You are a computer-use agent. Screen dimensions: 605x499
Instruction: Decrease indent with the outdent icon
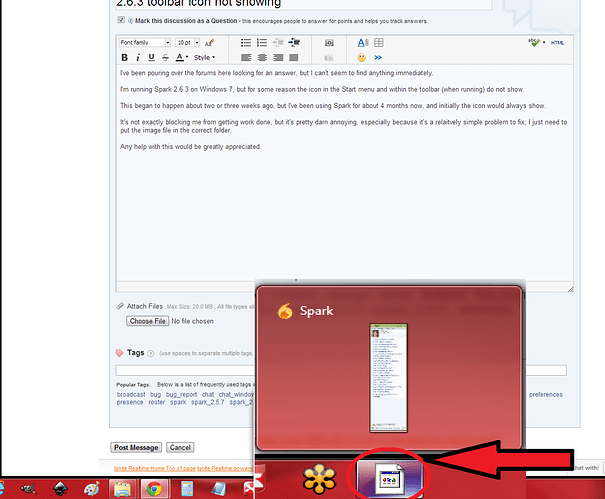tap(278, 42)
